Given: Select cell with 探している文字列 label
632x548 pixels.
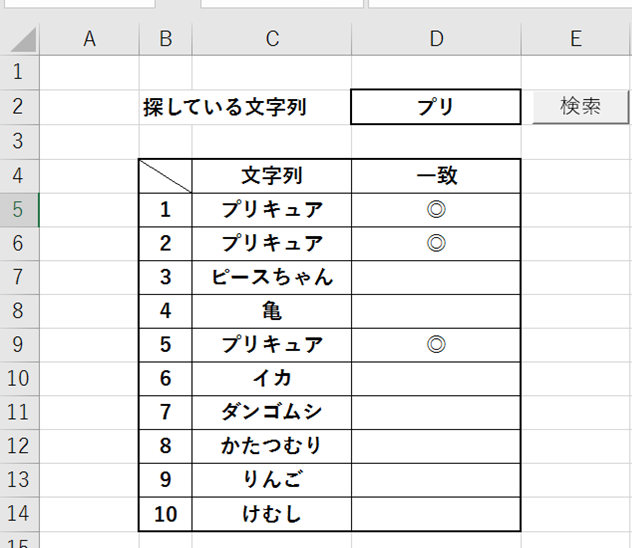Looking at the screenshot, I should [225, 107].
